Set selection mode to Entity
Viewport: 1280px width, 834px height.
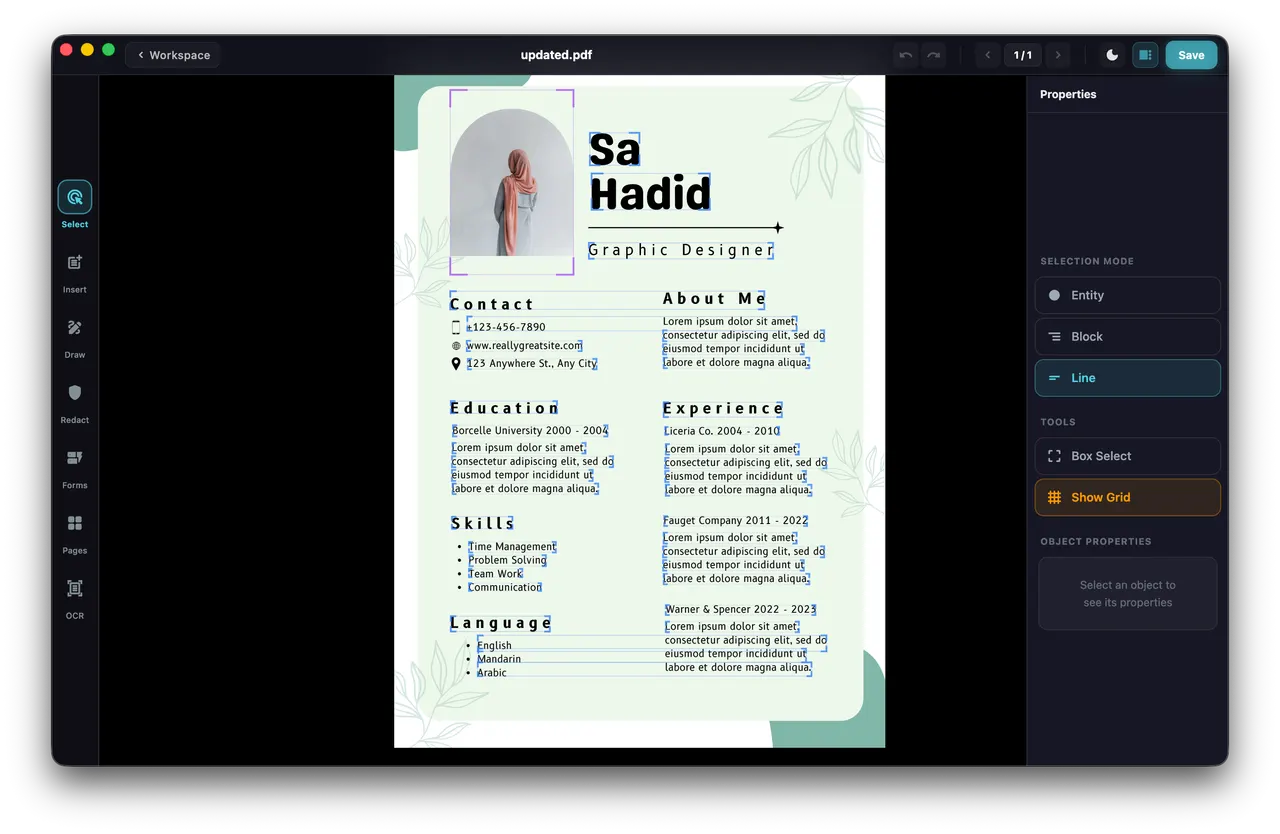pos(1127,295)
